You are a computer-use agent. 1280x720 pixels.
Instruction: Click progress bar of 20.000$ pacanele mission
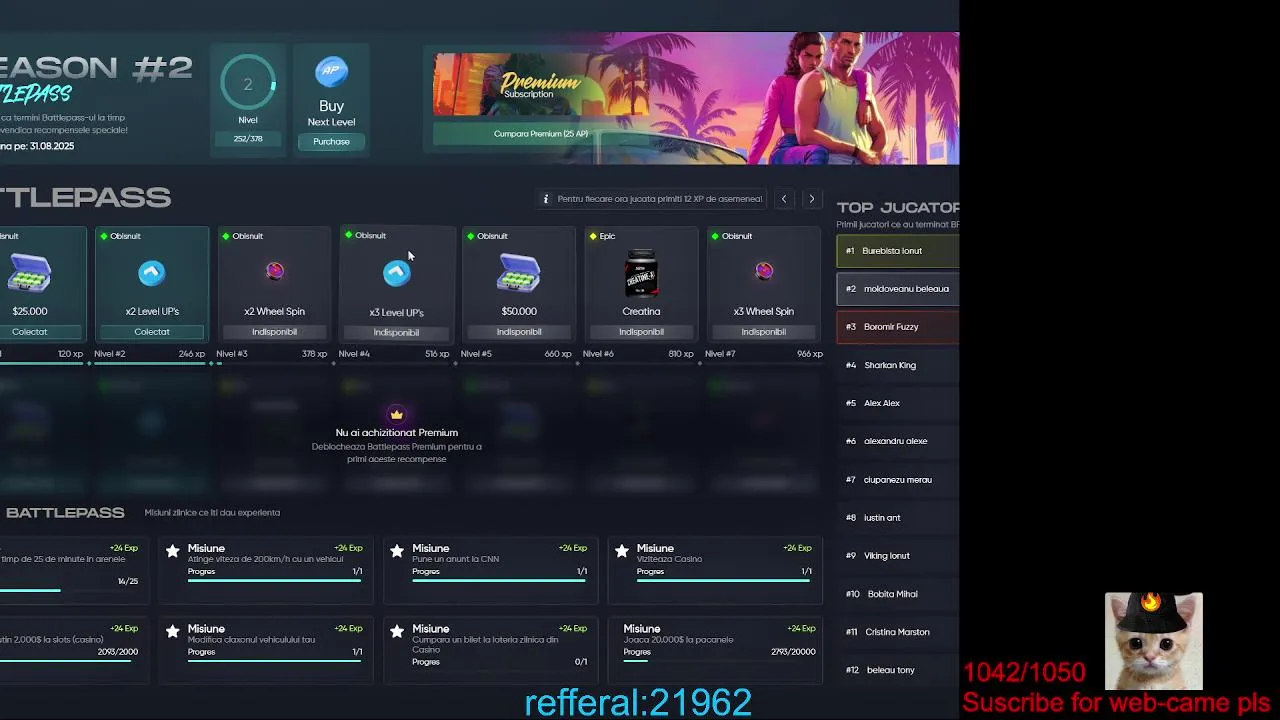[x=719, y=661]
